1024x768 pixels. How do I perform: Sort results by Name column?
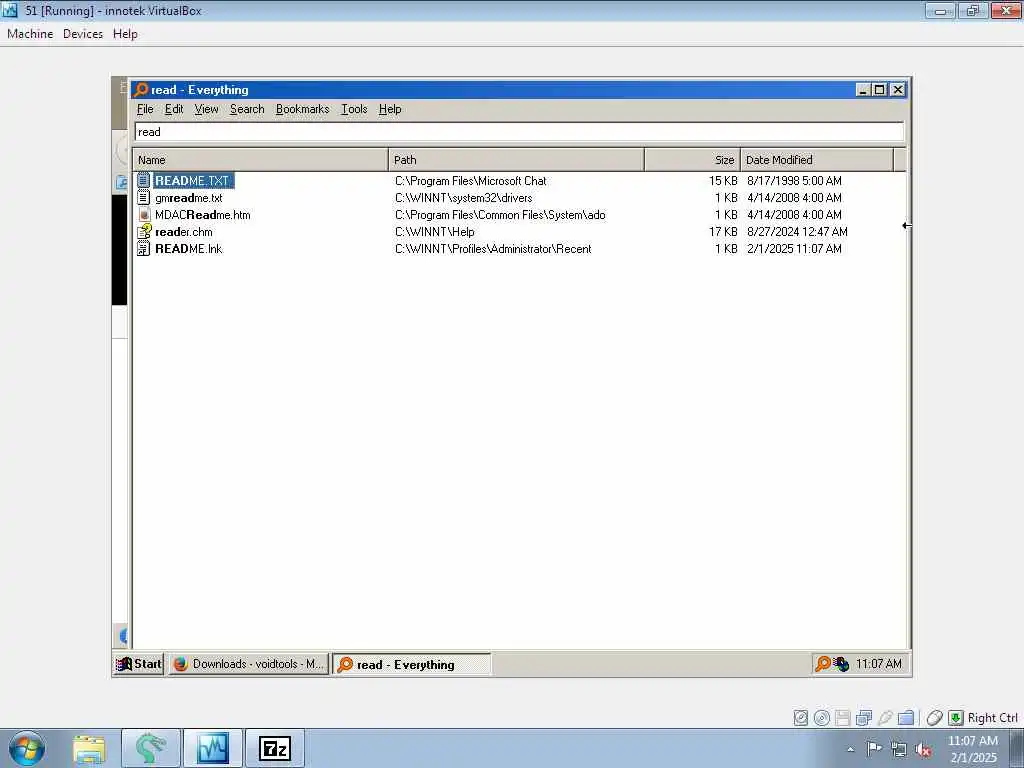pyautogui.click(x=261, y=160)
